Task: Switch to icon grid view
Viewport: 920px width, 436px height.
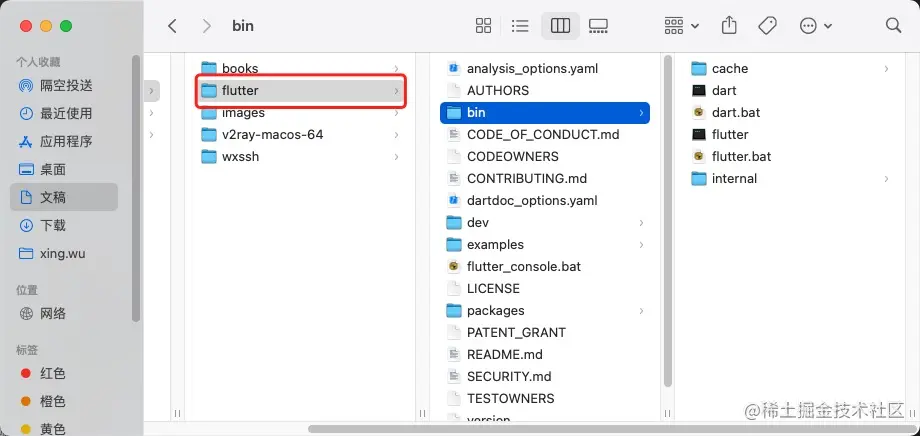Action: click(483, 25)
